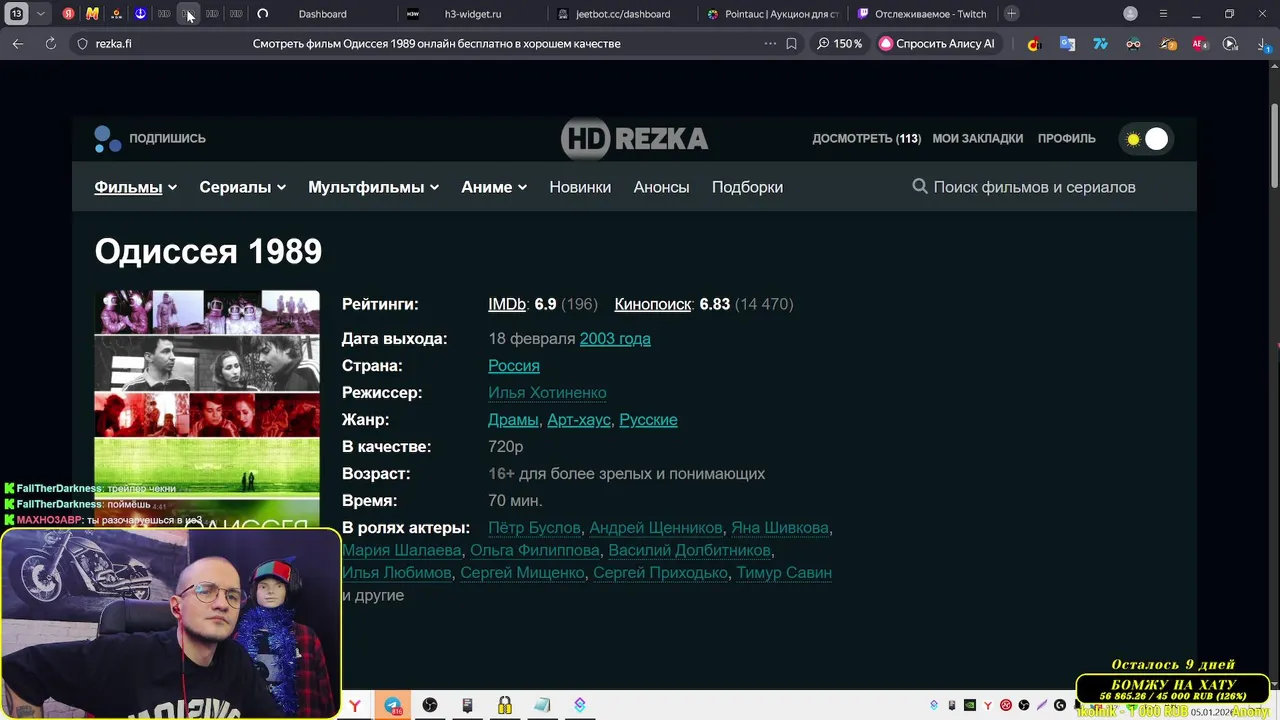Open the tab counter showing 13
Viewport: 1280px width, 720px height.
pos(16,14)
